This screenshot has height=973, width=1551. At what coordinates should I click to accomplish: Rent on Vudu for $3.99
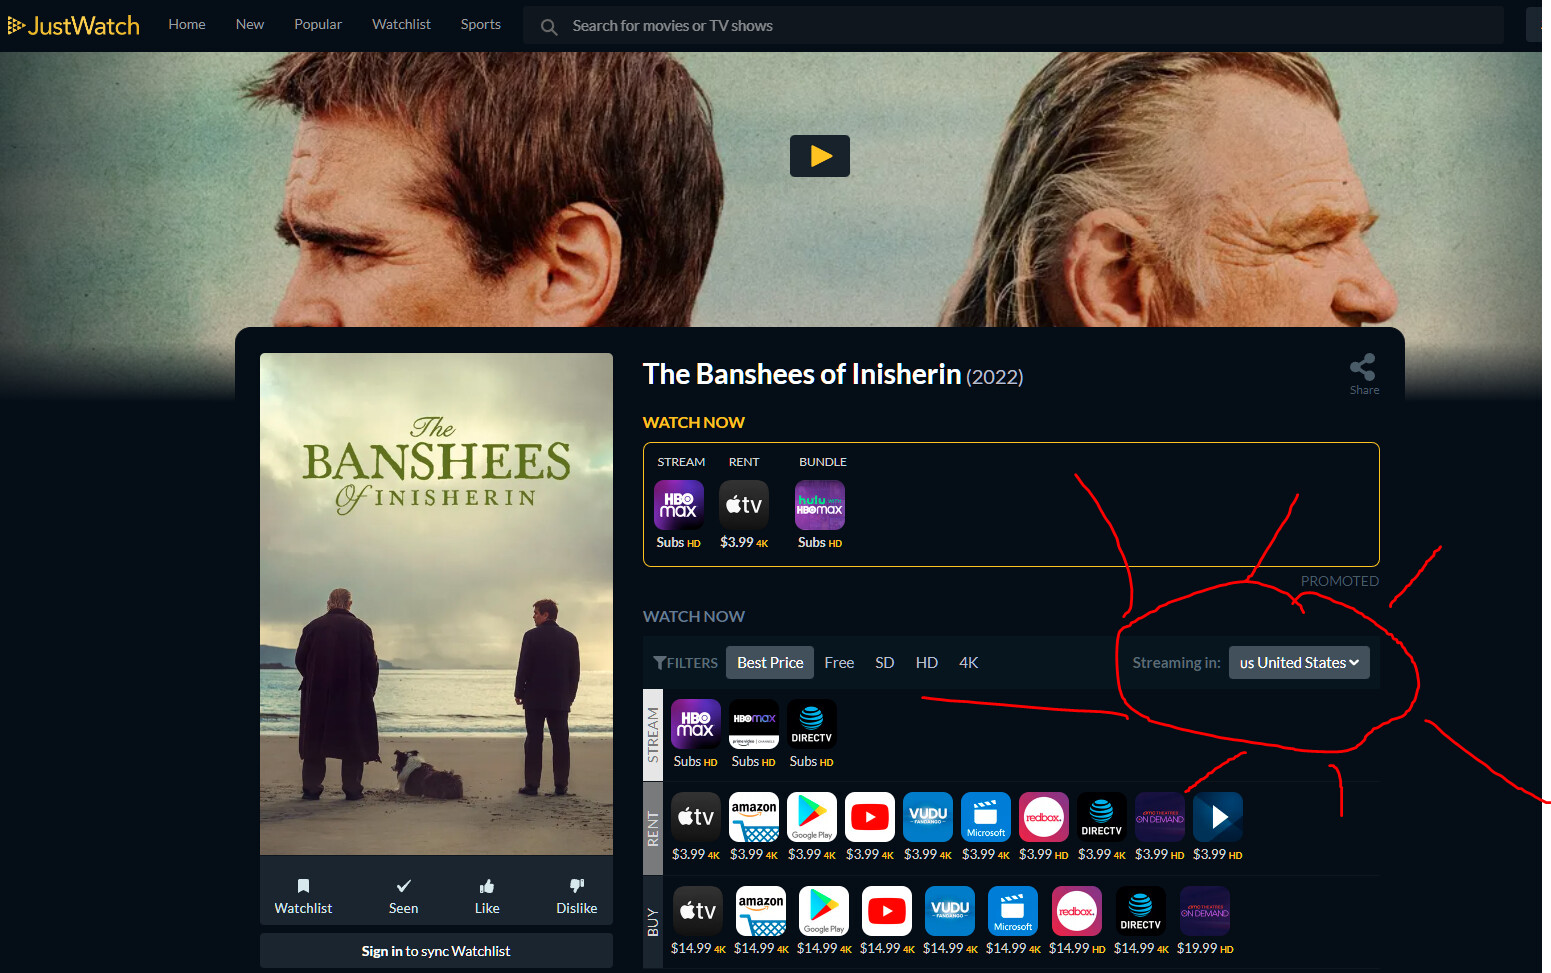point(928,817)
